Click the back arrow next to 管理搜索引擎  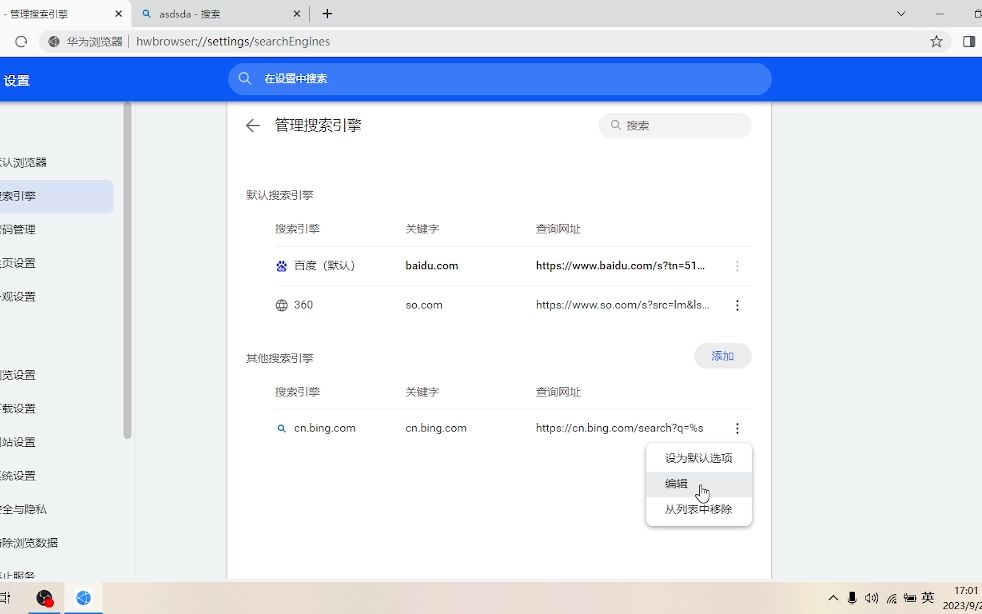pos(252,125)
